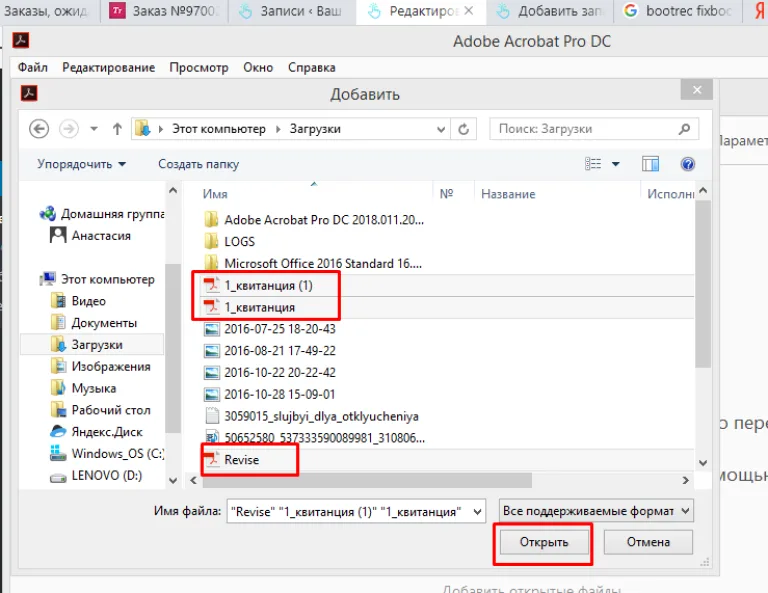Image resolution: width=768 pixels, height=593 pixels.
Task: Focus the Поиск: Загрузки search field
Action: click(594, 129)
